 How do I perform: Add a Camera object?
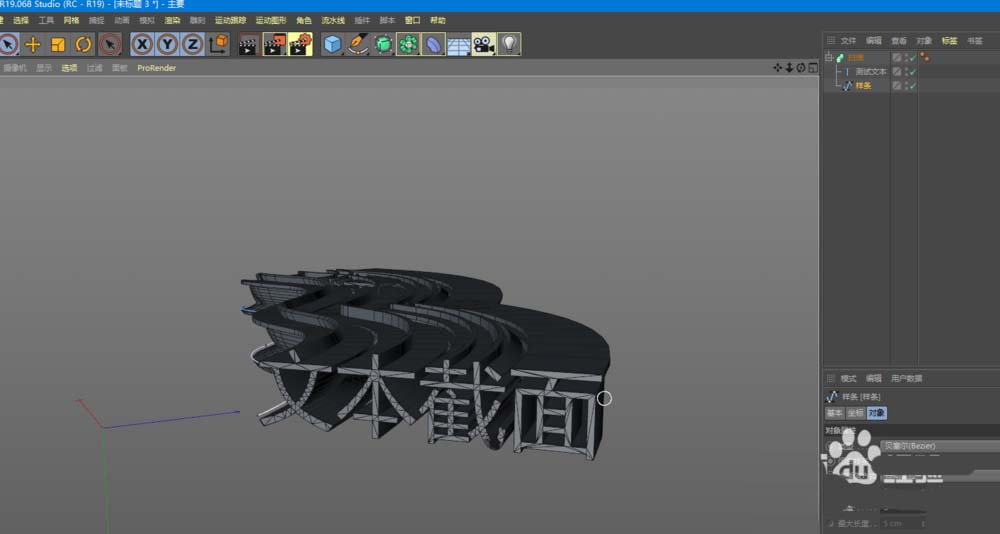[x=484, y=44]
